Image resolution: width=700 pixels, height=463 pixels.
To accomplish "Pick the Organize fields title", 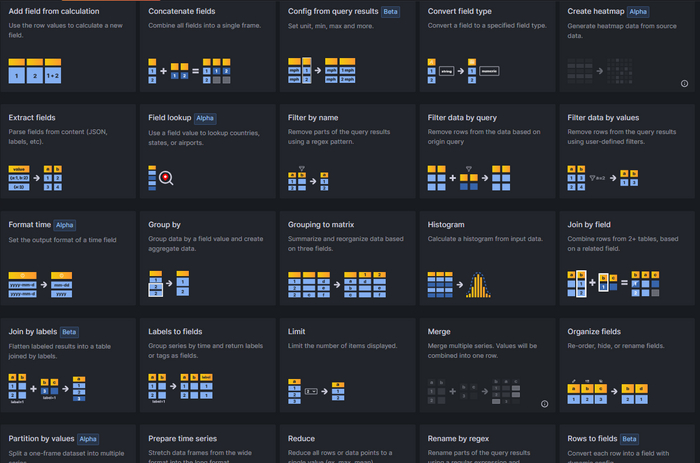I will pos(594,331).
